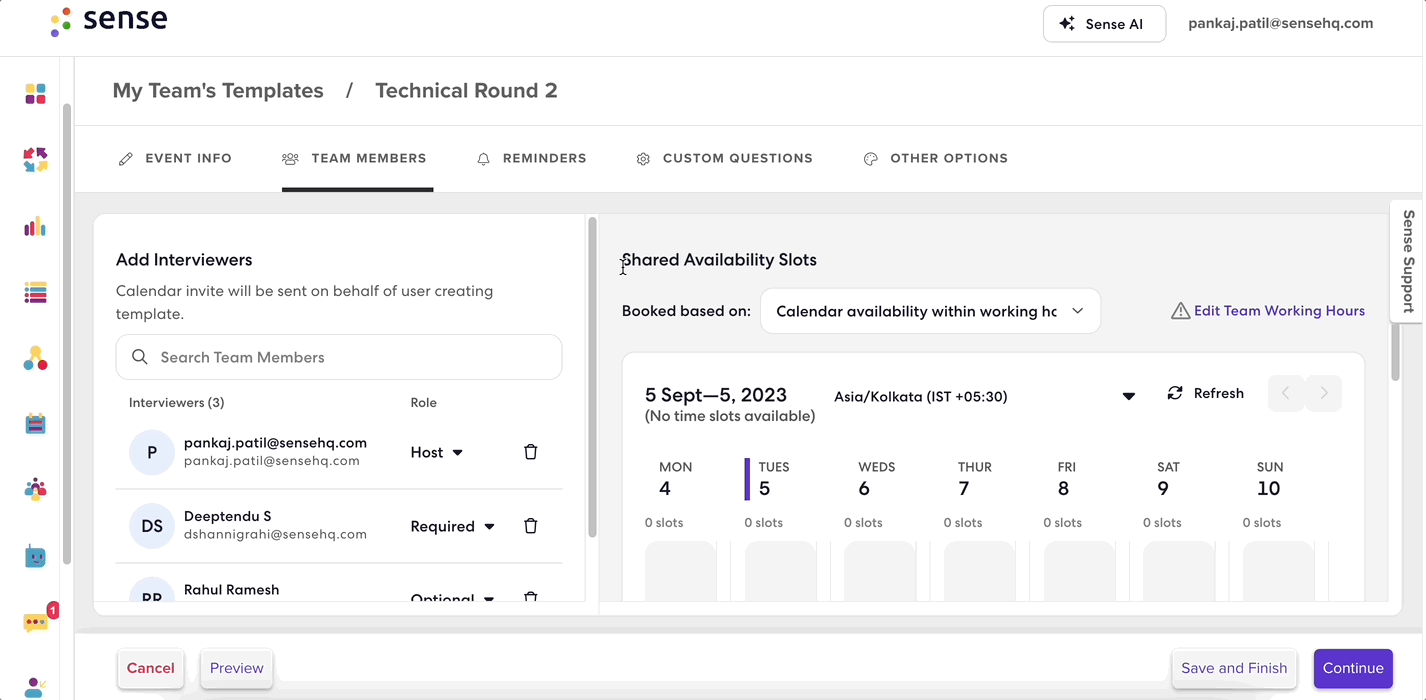Open the bar chart analytics icon
Viewport: 1426px width, 700px height.
point(35,226)
